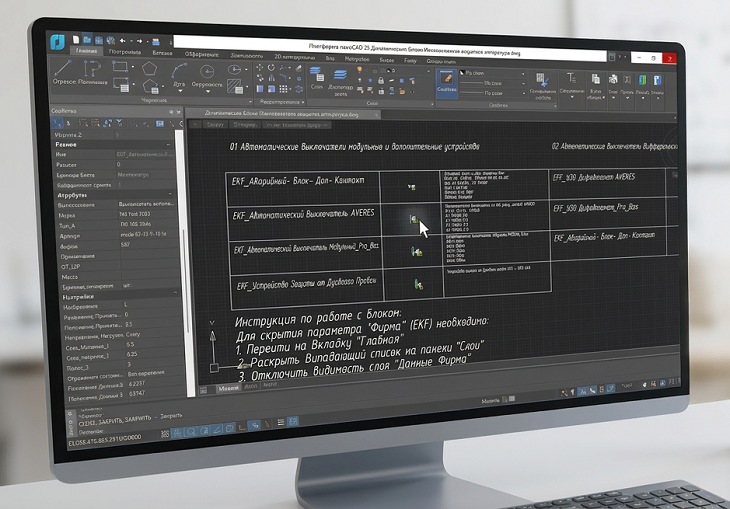Image resolution: width=730 pixels, height=509 pixels.
Task: Open the Layers (Слои) button
Action: (317, 78)
